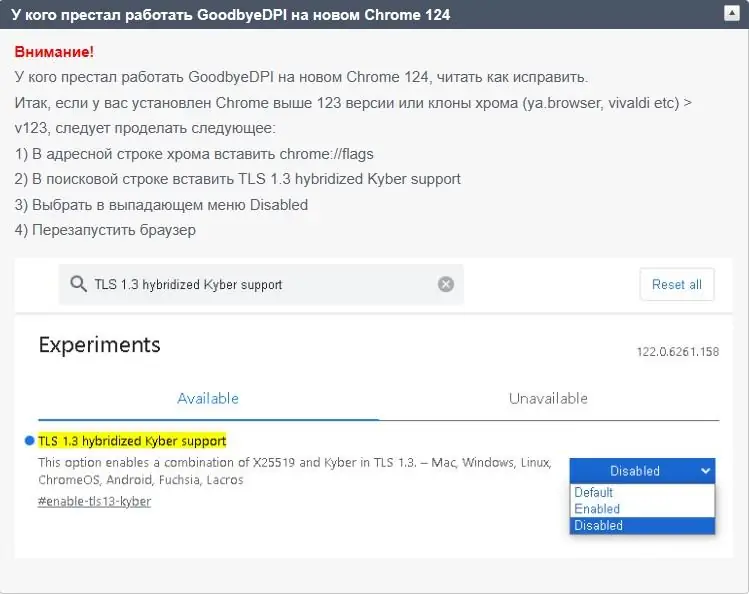Viewport: 749px width, 594px height.
Task: Click the red Внимание! warning text
Action: 54,51
